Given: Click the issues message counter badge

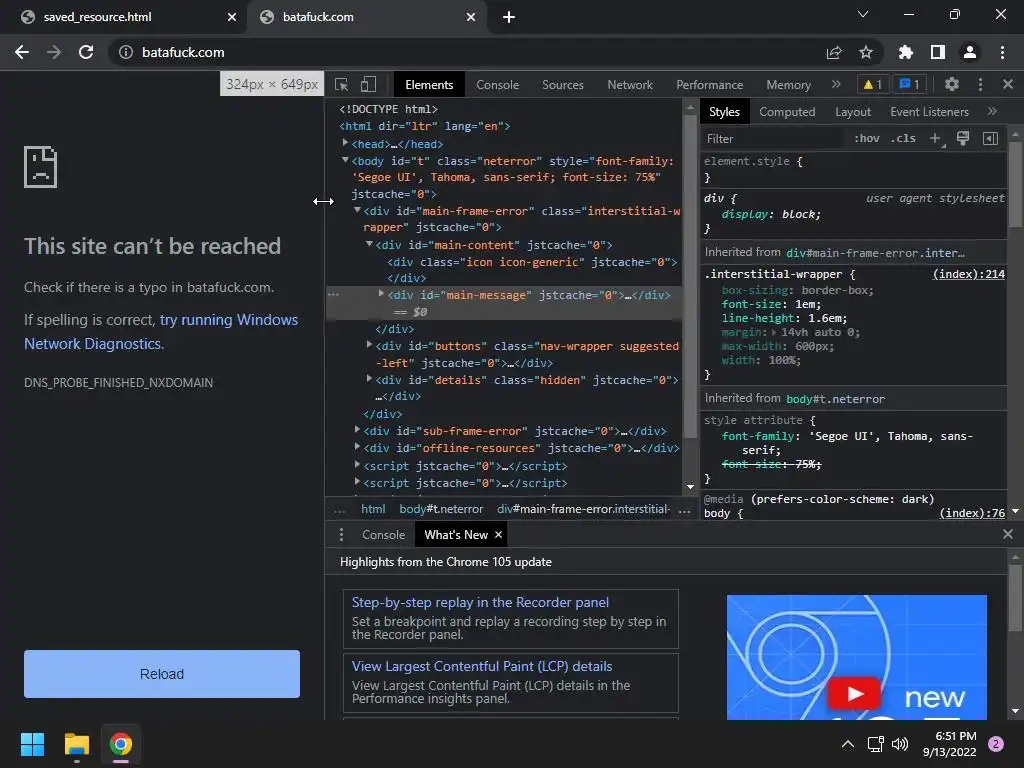Looking at the screenshot, I should (x=910, y=84).
